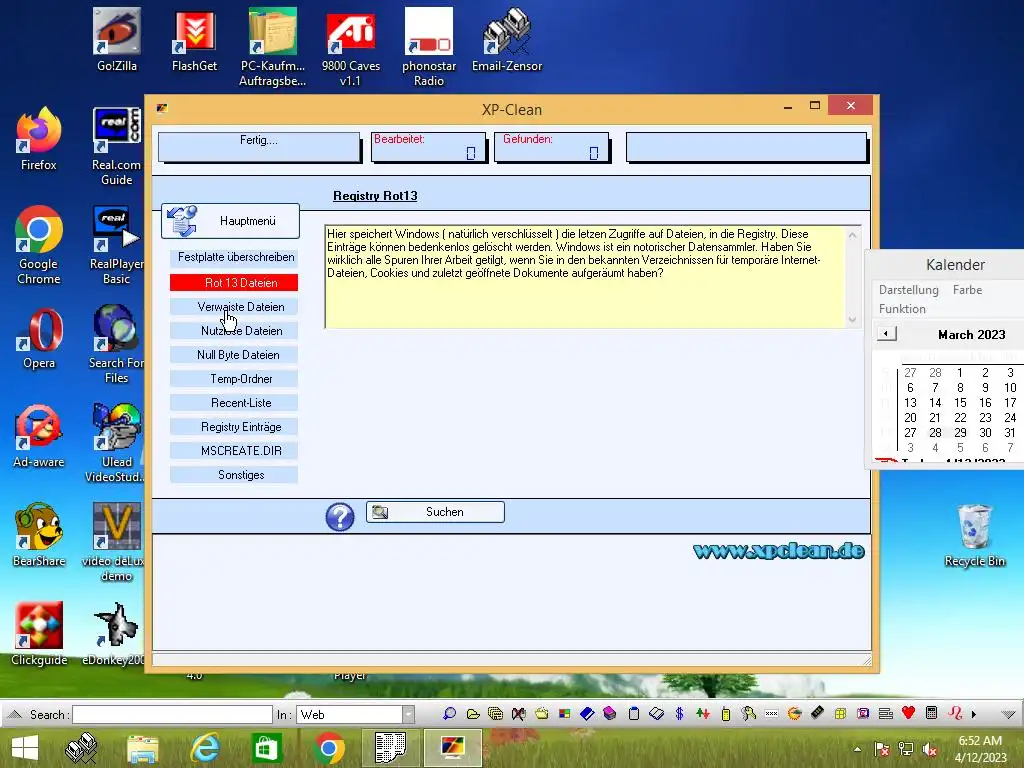1024x768 pixels.
Task: Open video deLuxe demo desktop icon
Action: point(116,543)
